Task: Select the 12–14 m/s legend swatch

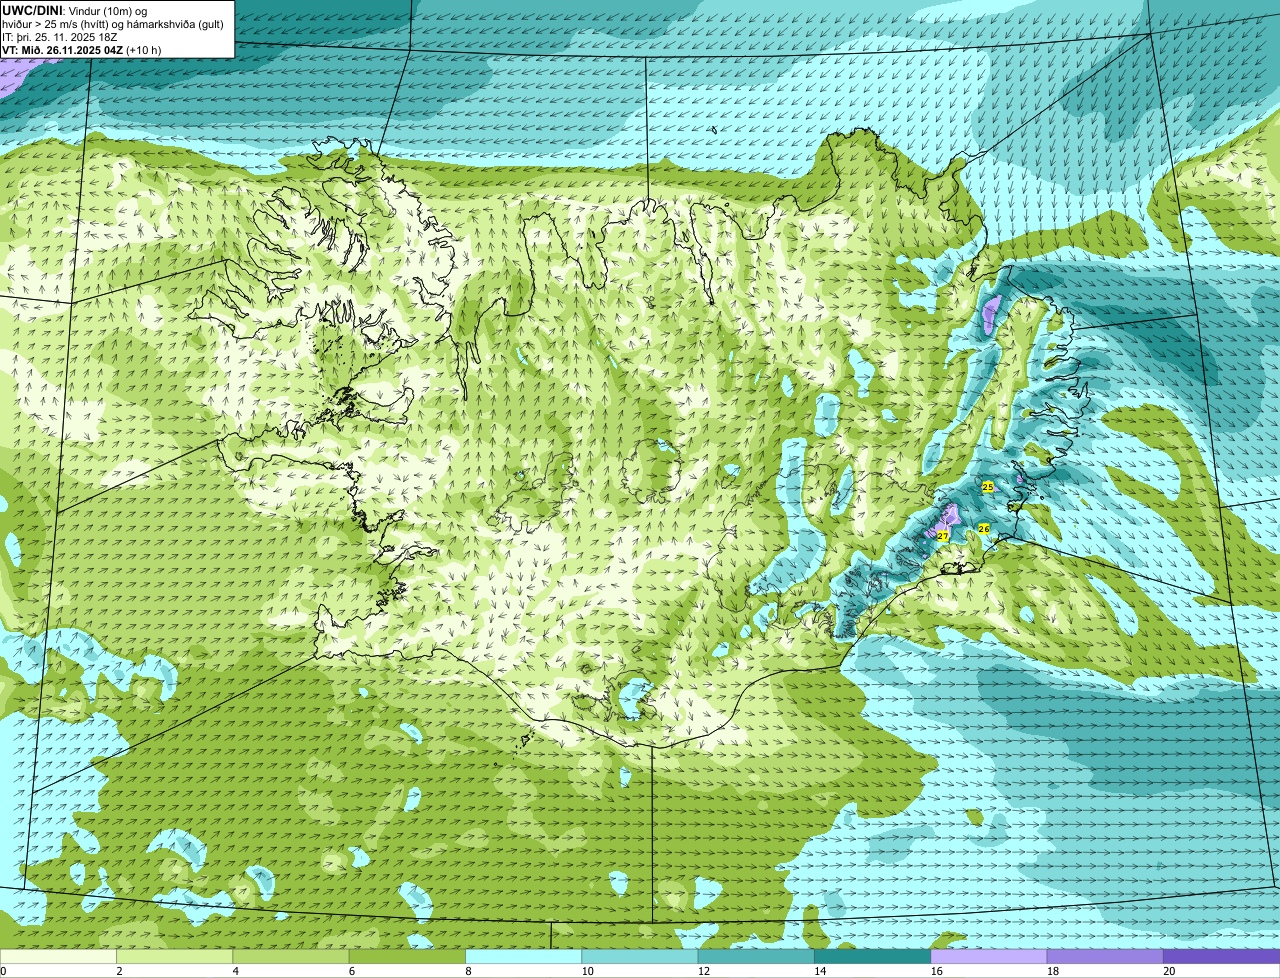Action: (x=756, y=956)
